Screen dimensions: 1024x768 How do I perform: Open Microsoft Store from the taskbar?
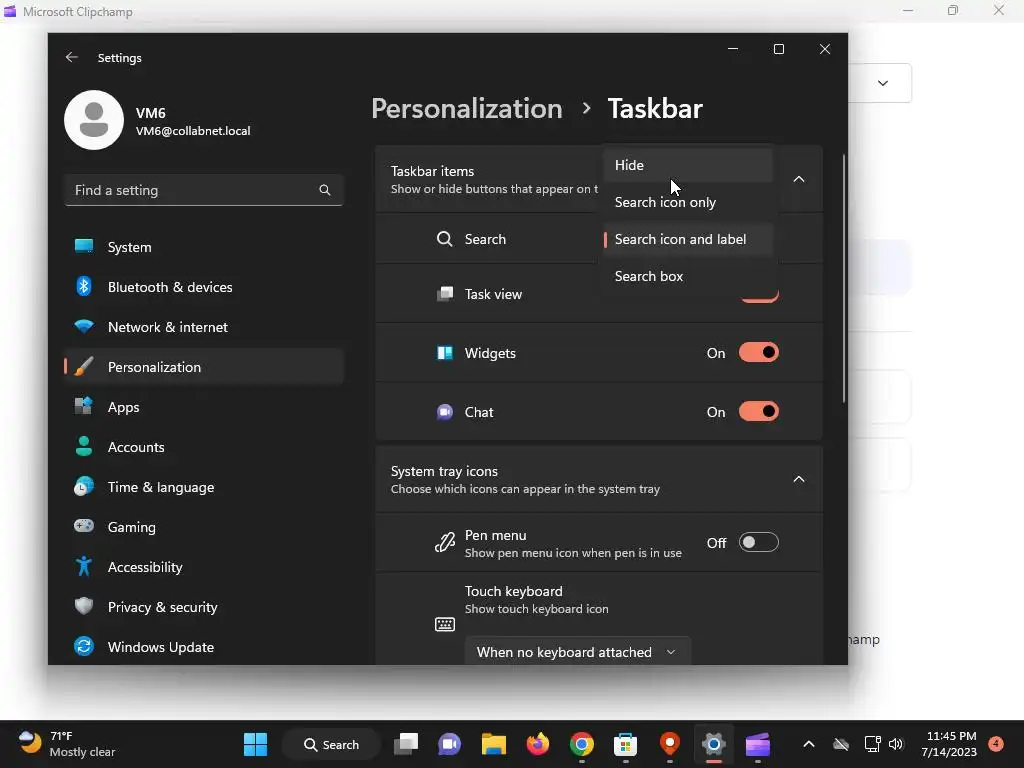(625, 744)
